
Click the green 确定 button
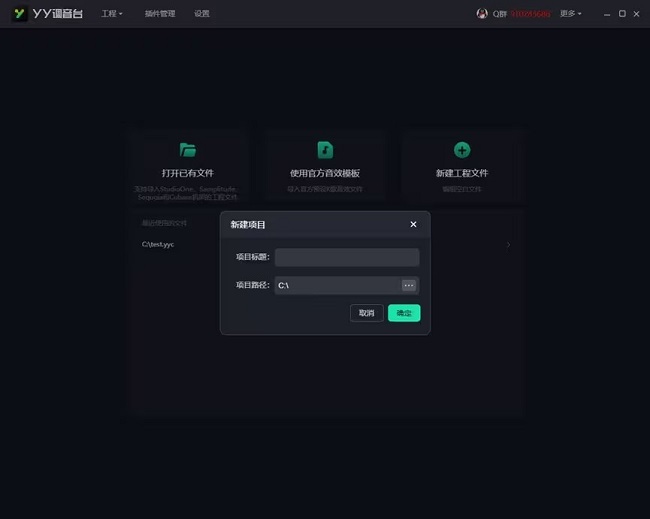[x=404, y=313]
